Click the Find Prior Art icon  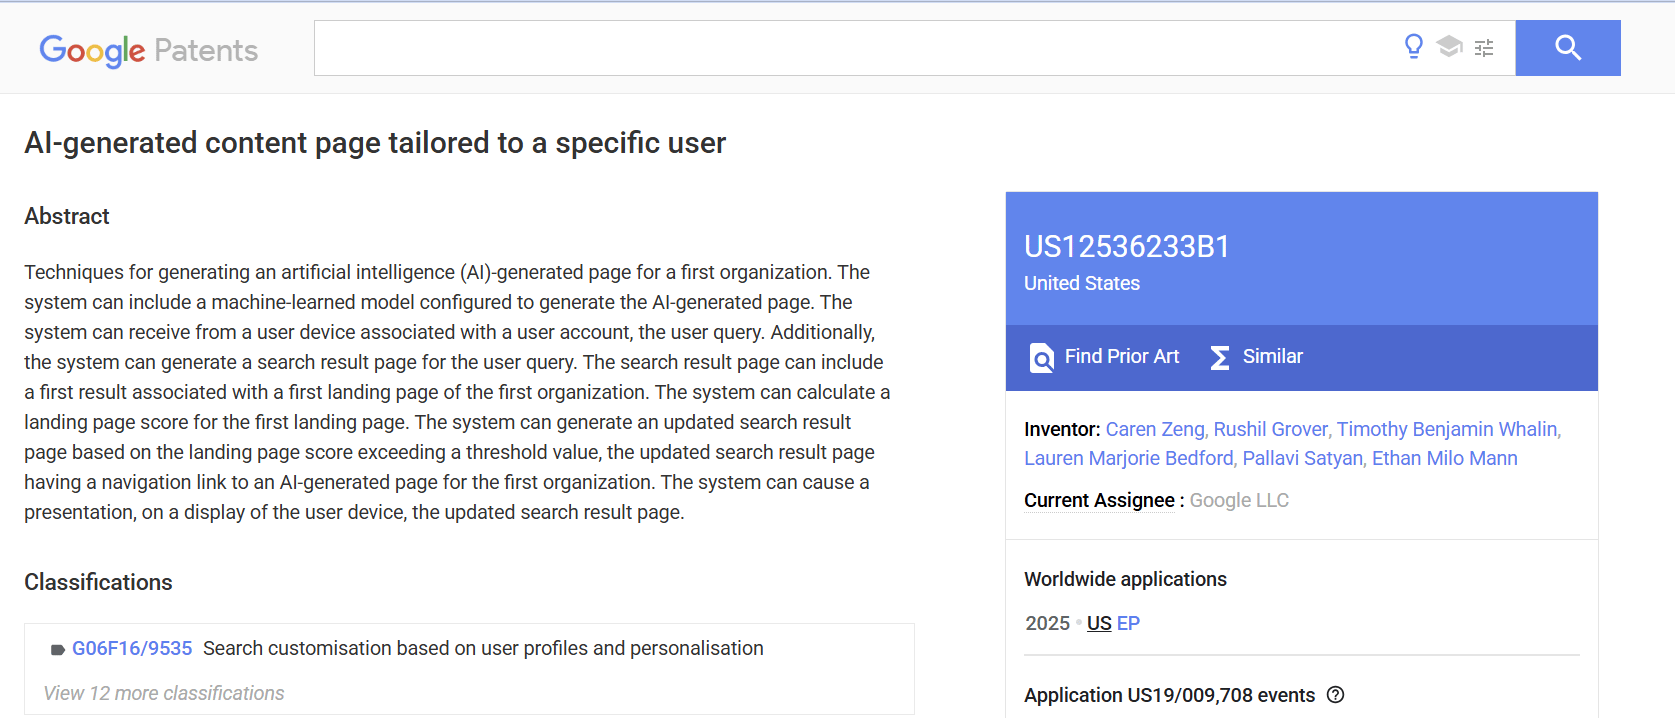click(1041, 358)
